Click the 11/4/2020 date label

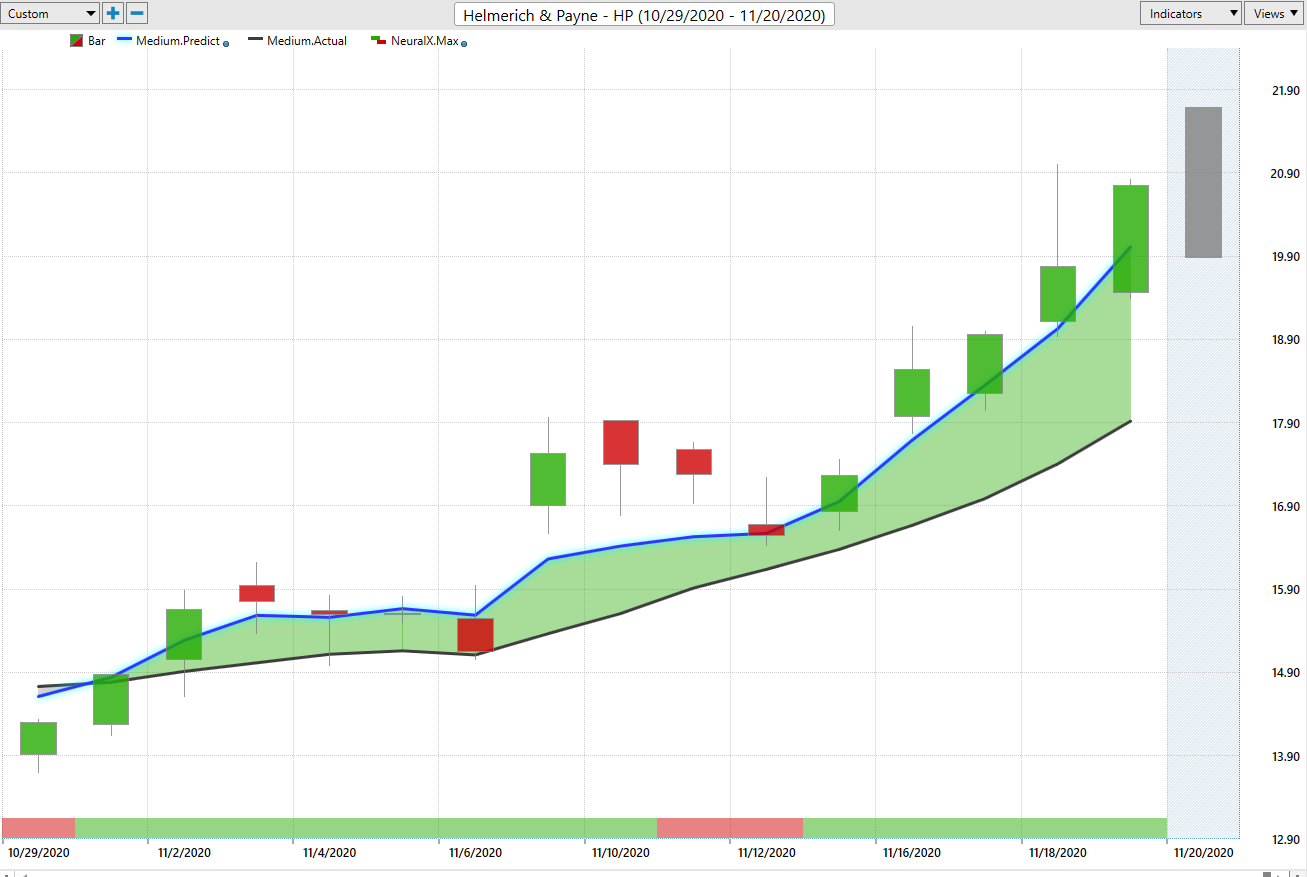330,853
